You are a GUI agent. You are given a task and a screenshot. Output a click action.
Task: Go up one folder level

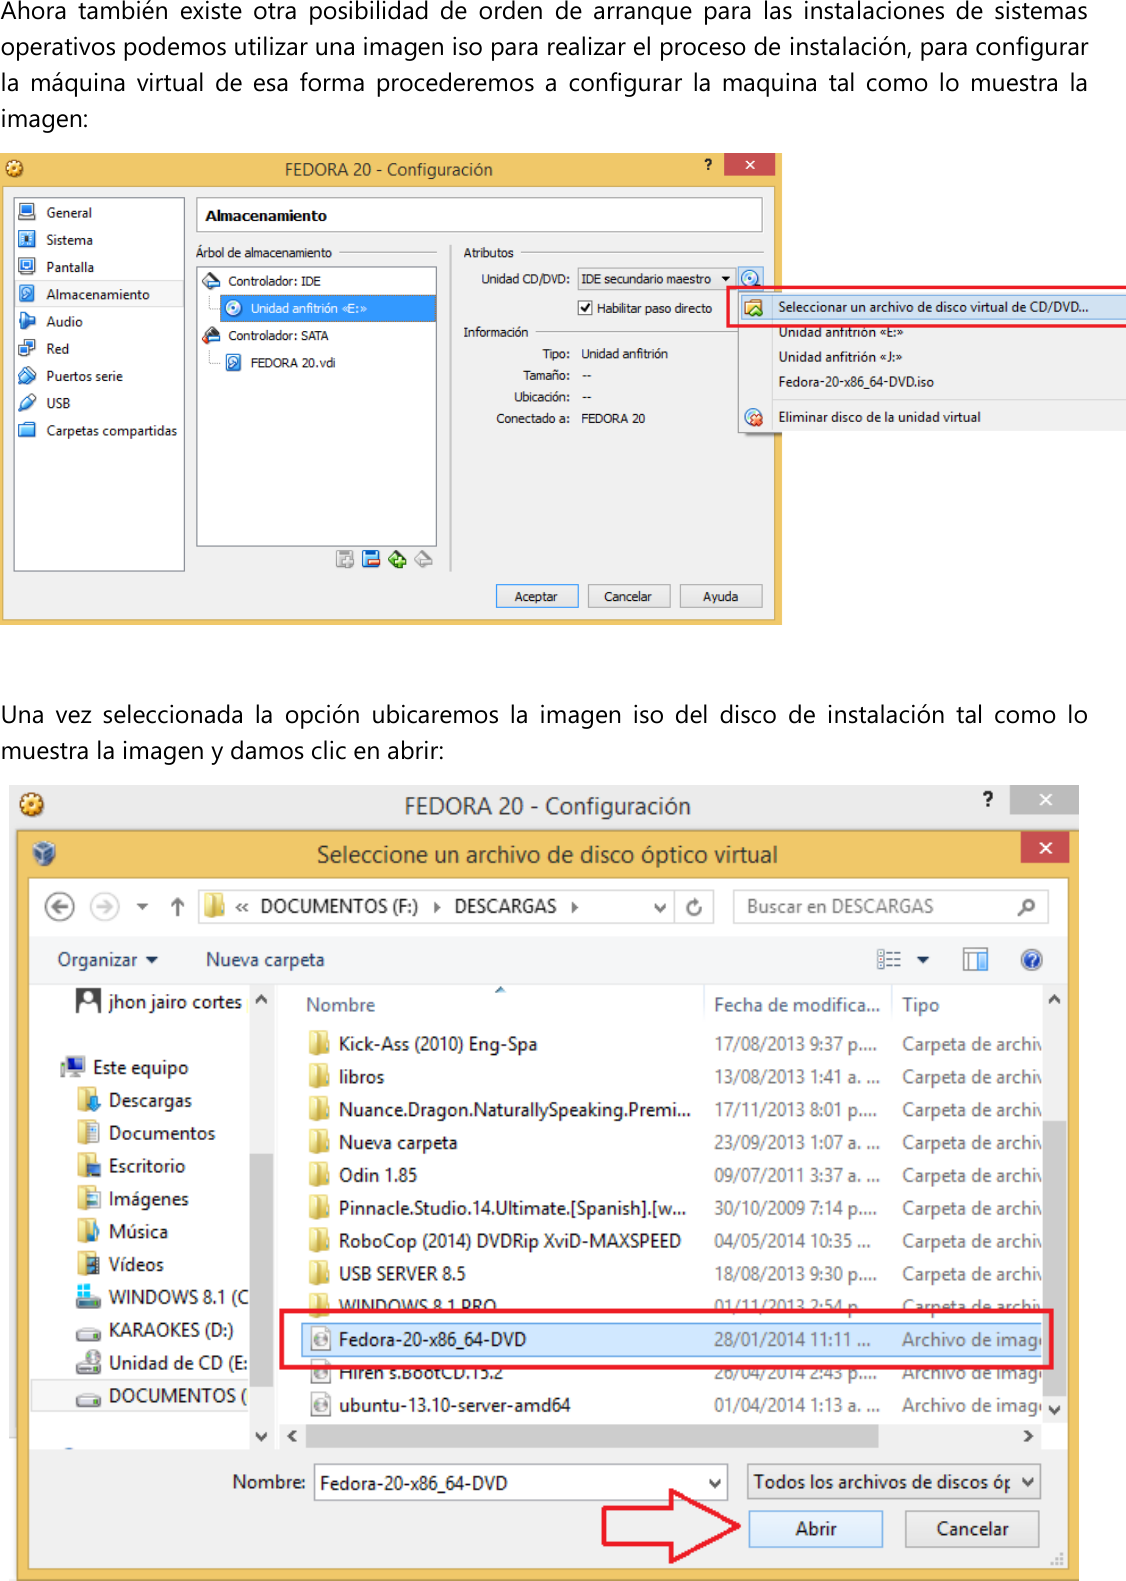(x=177, y=907)
